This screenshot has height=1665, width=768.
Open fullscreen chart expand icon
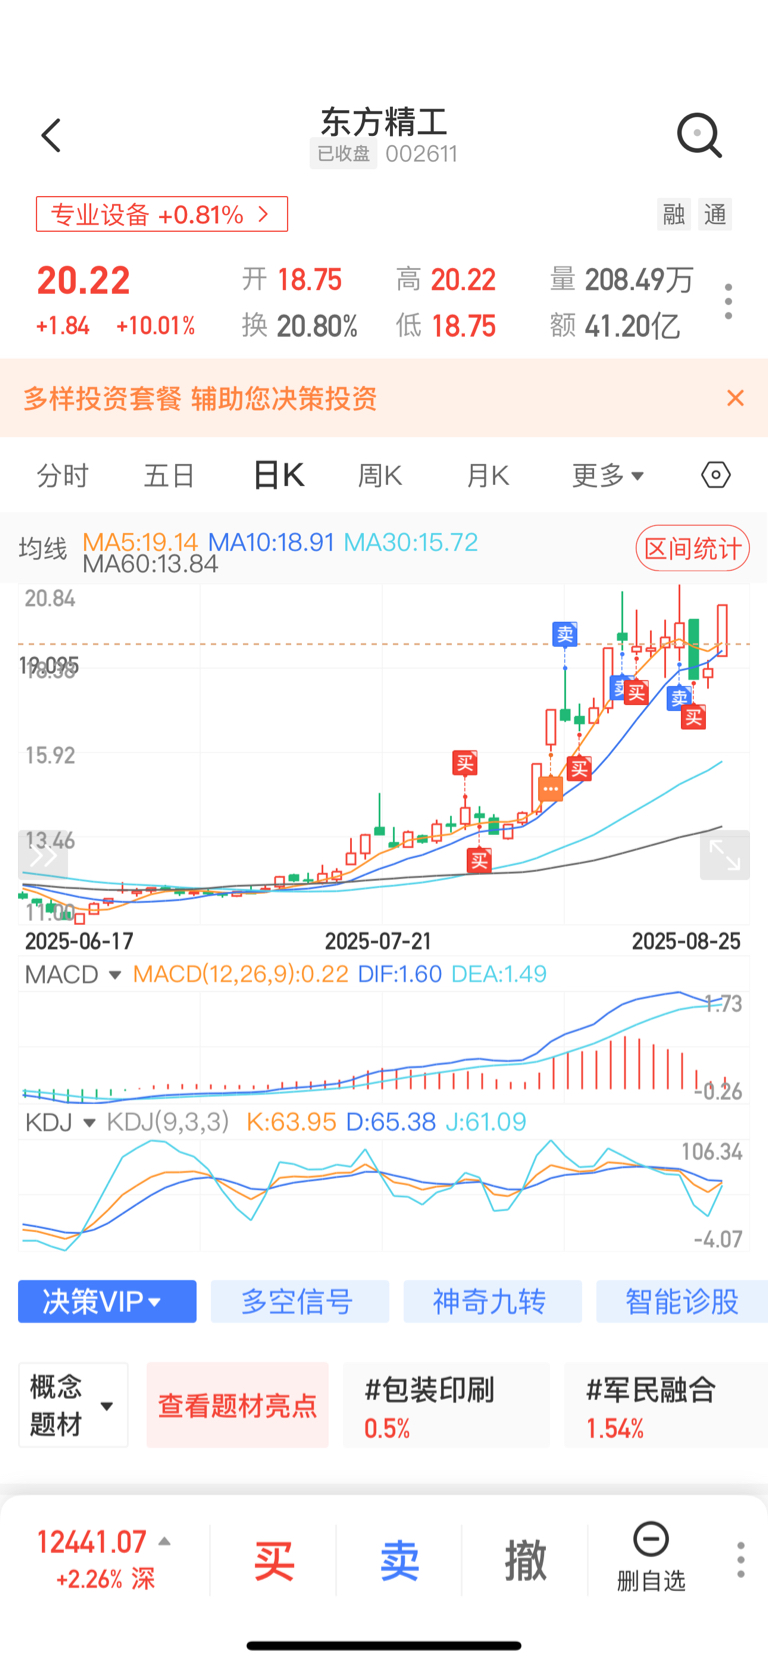pyautogui.click(x=725, y=856)
